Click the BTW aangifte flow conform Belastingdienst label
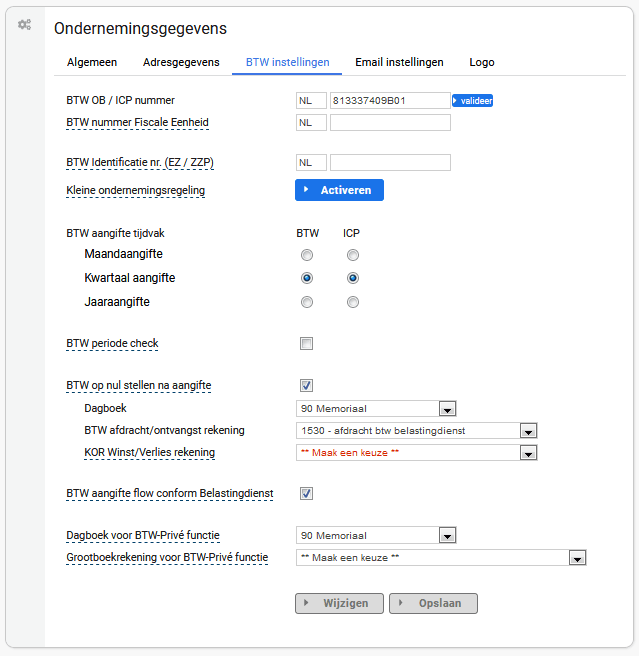The width and height of the screenshot is (639, 656). [x=169, y=494]
